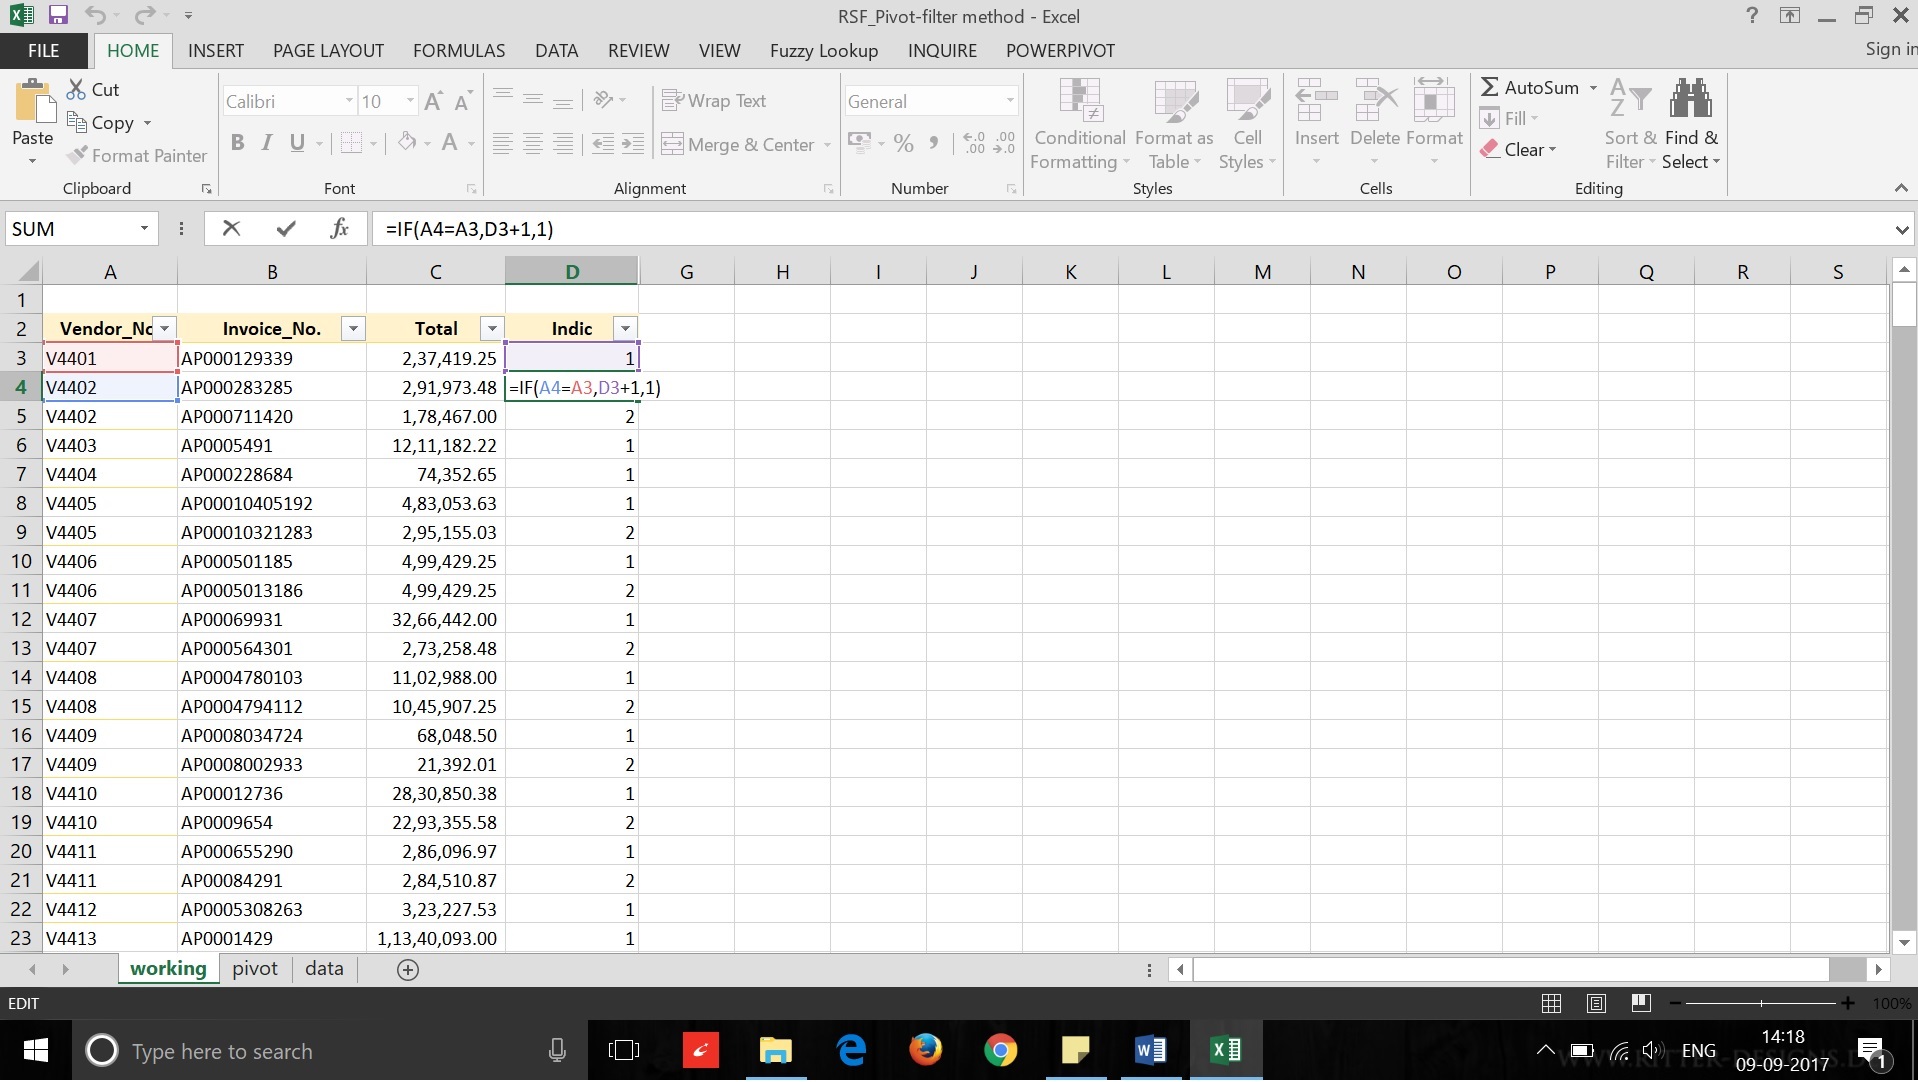Click the Insert cells icon
Viewport: 1918px width, 1082px height.
tap(1317, 100)
